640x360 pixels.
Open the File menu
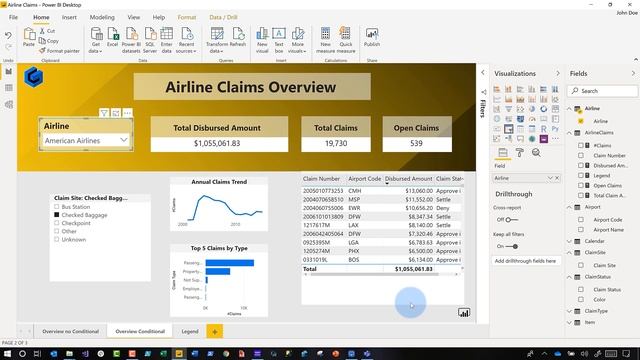[13, 17]
